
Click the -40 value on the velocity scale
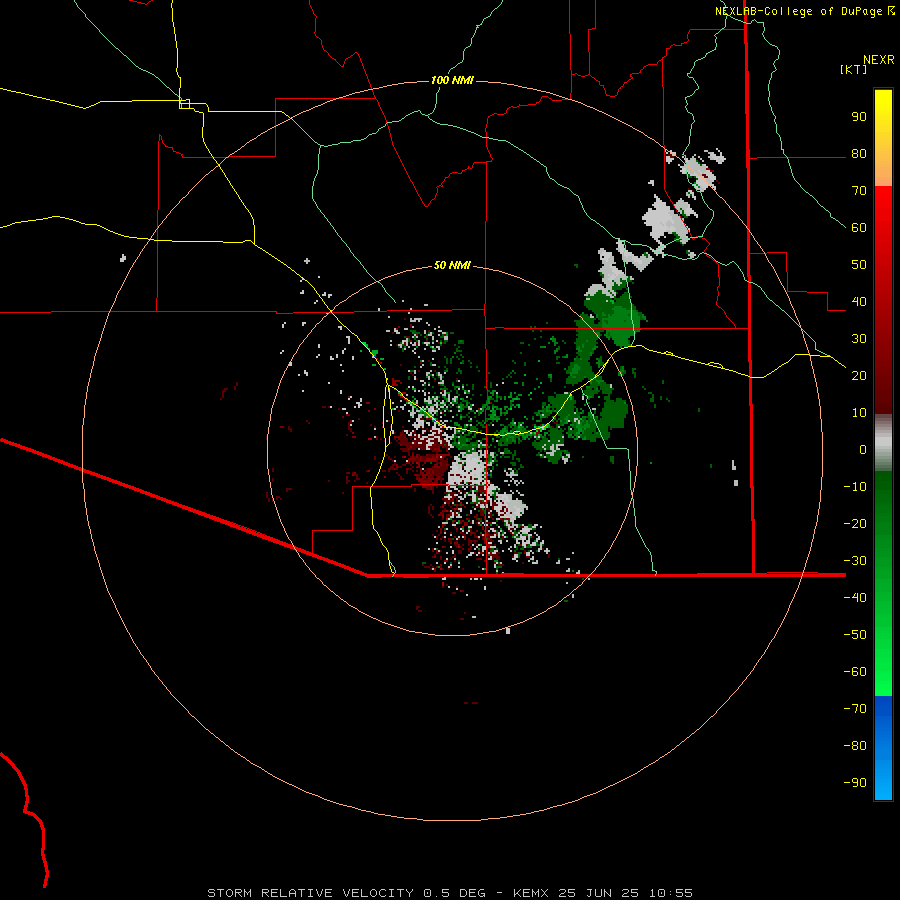point(855,598)
